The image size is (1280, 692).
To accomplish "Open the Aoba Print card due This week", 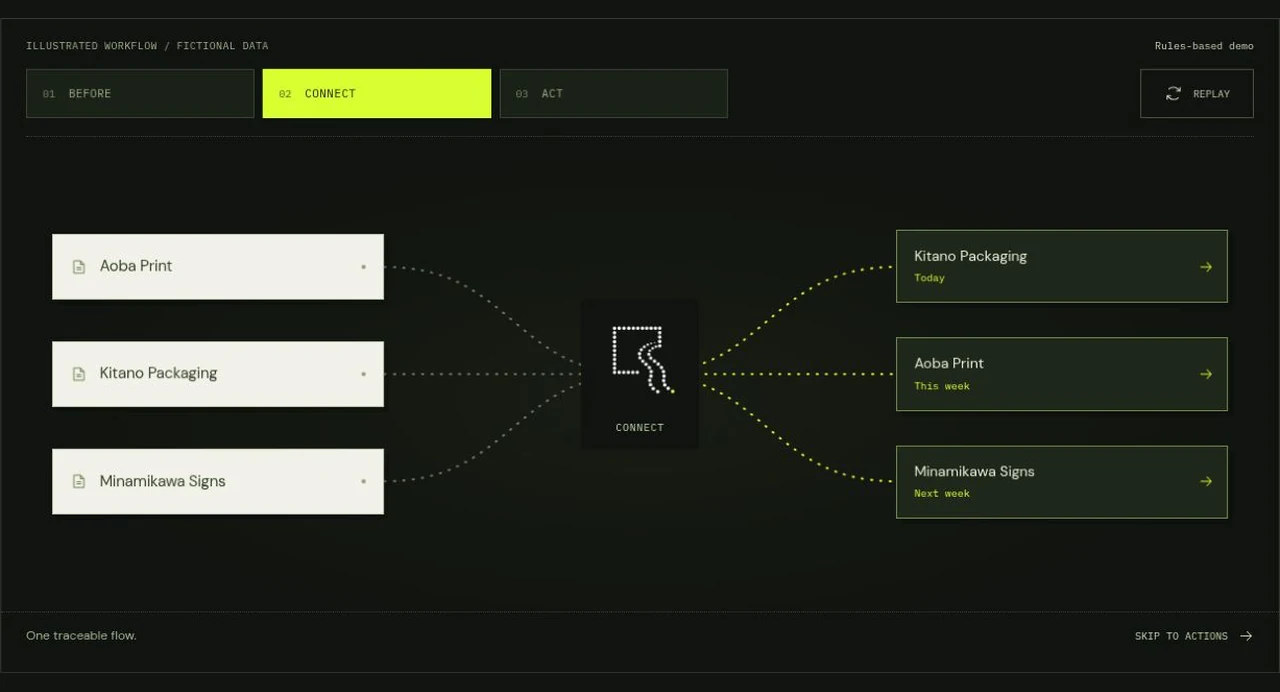I will pyautogui.click(x=1062, y=374).
